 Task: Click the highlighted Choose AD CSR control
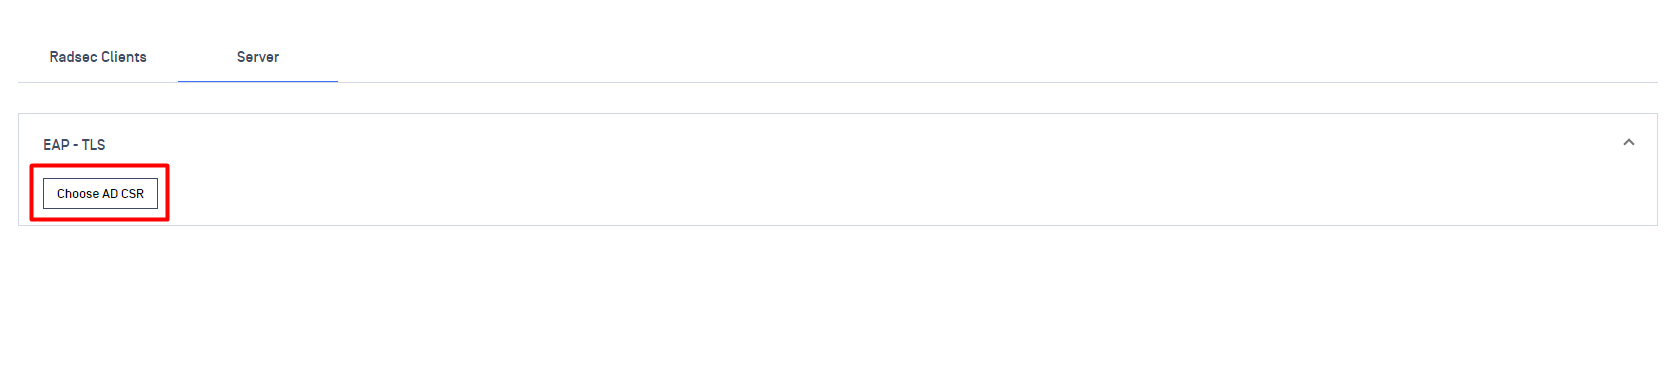coord(100,193)
